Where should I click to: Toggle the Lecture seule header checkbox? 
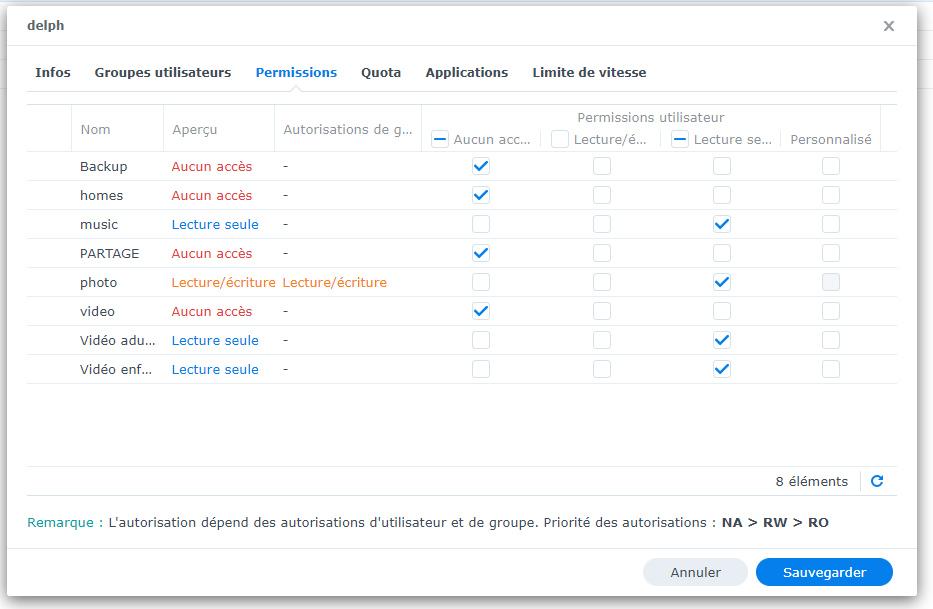point(680,139)
